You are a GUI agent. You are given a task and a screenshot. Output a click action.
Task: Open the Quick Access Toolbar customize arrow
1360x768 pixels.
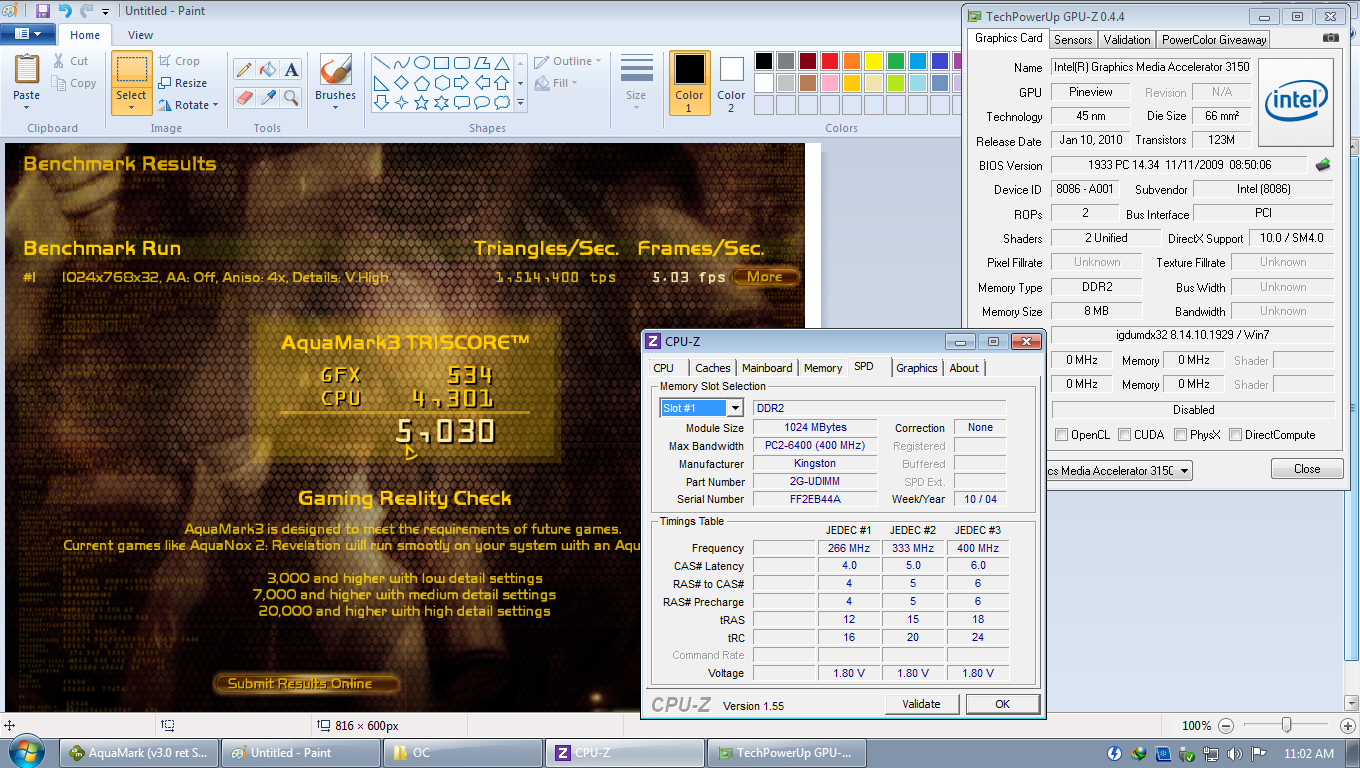(x=105, y=12)
